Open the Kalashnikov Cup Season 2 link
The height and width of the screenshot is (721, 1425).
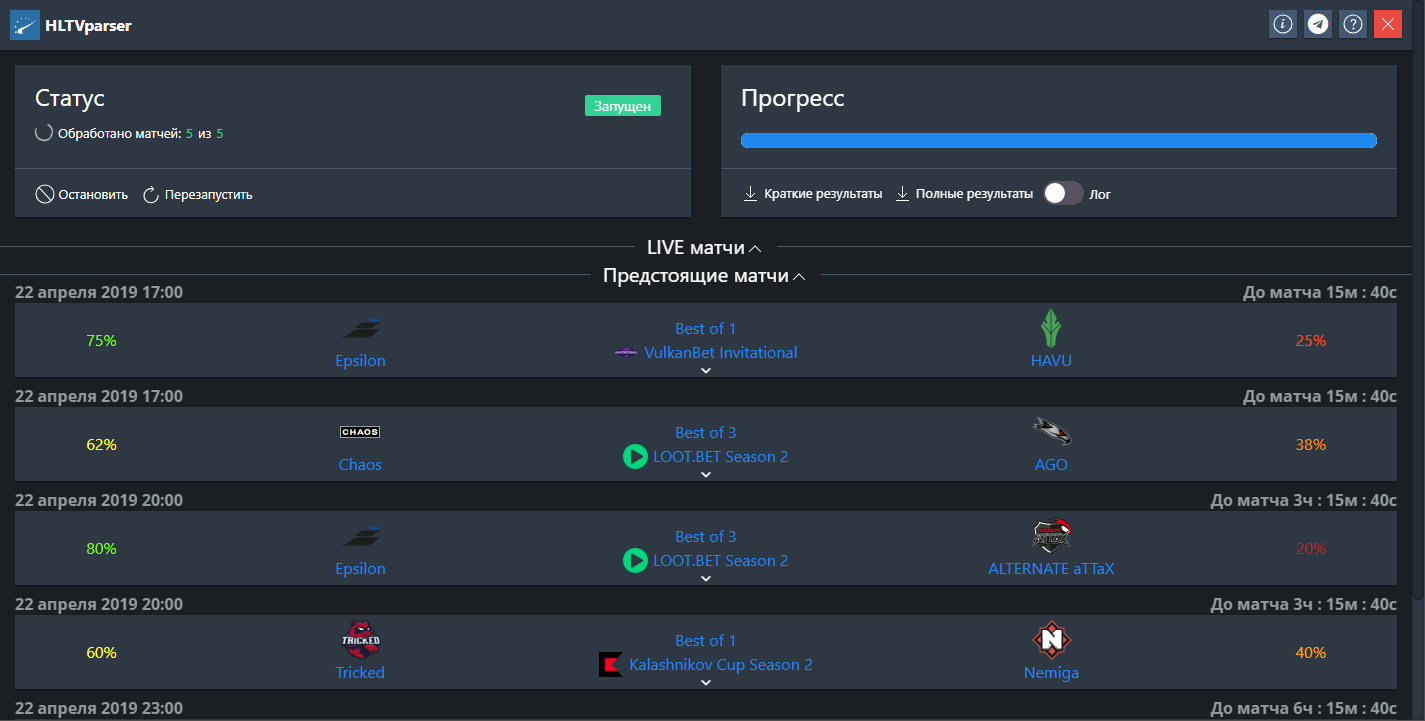[721, 665]
